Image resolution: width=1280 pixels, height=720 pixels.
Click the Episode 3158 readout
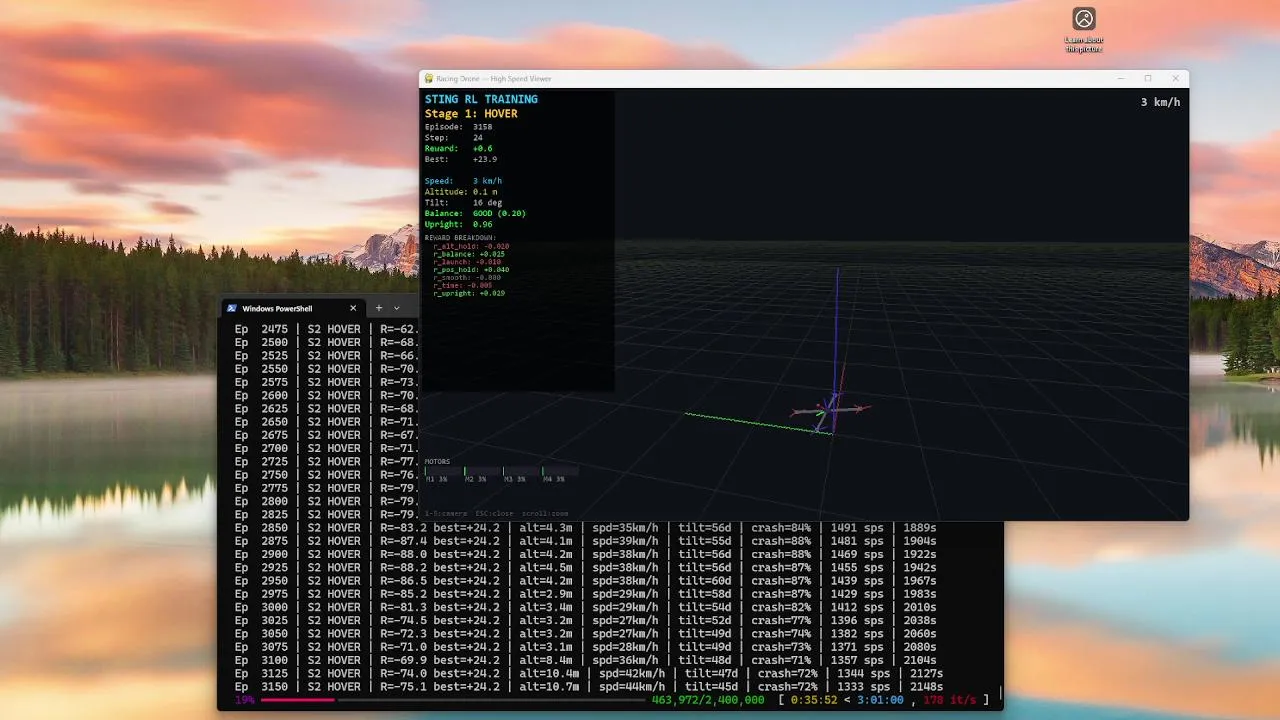tap(458, 127)
